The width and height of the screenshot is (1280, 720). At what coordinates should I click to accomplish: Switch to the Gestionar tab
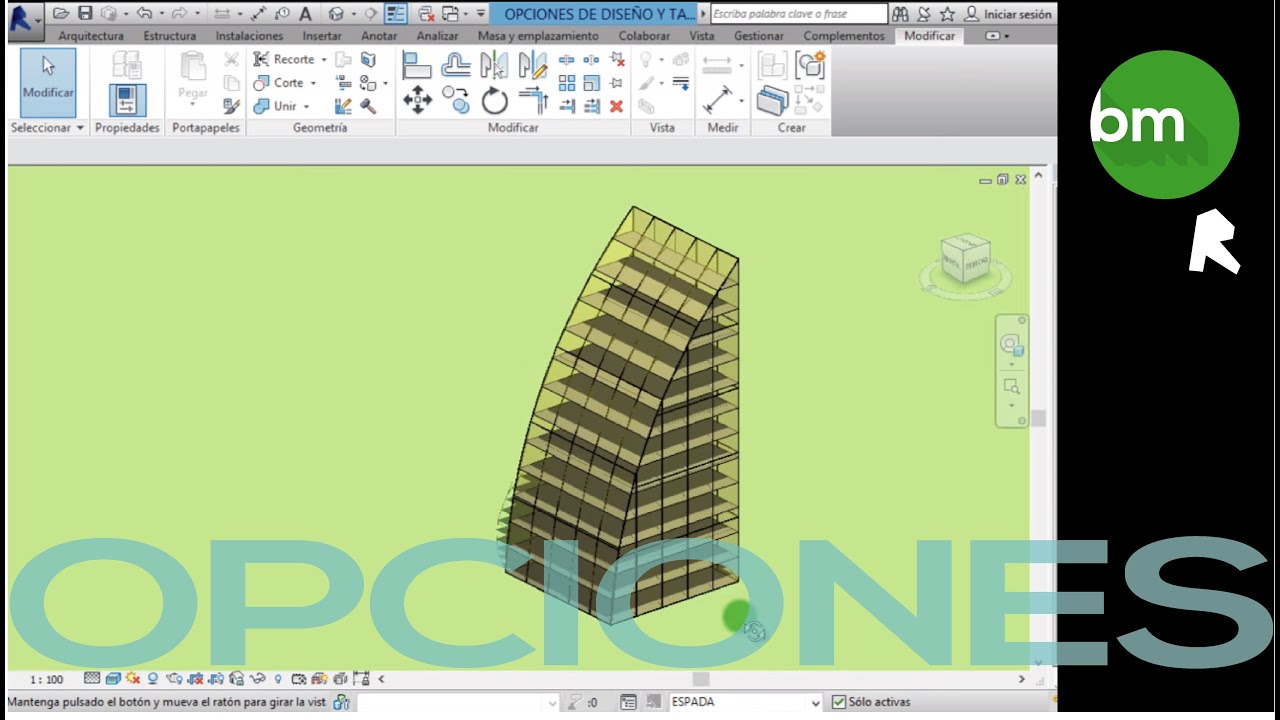759,36
